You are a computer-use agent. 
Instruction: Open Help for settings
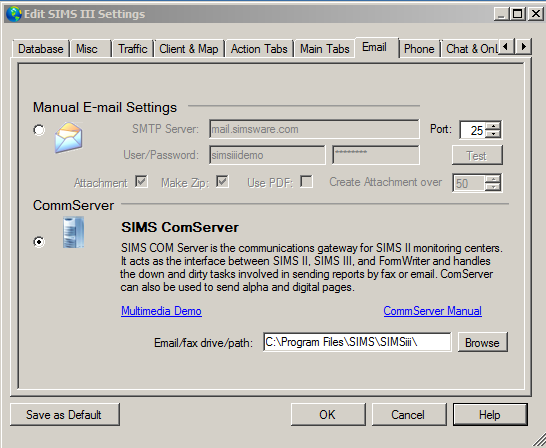point(490,415)
